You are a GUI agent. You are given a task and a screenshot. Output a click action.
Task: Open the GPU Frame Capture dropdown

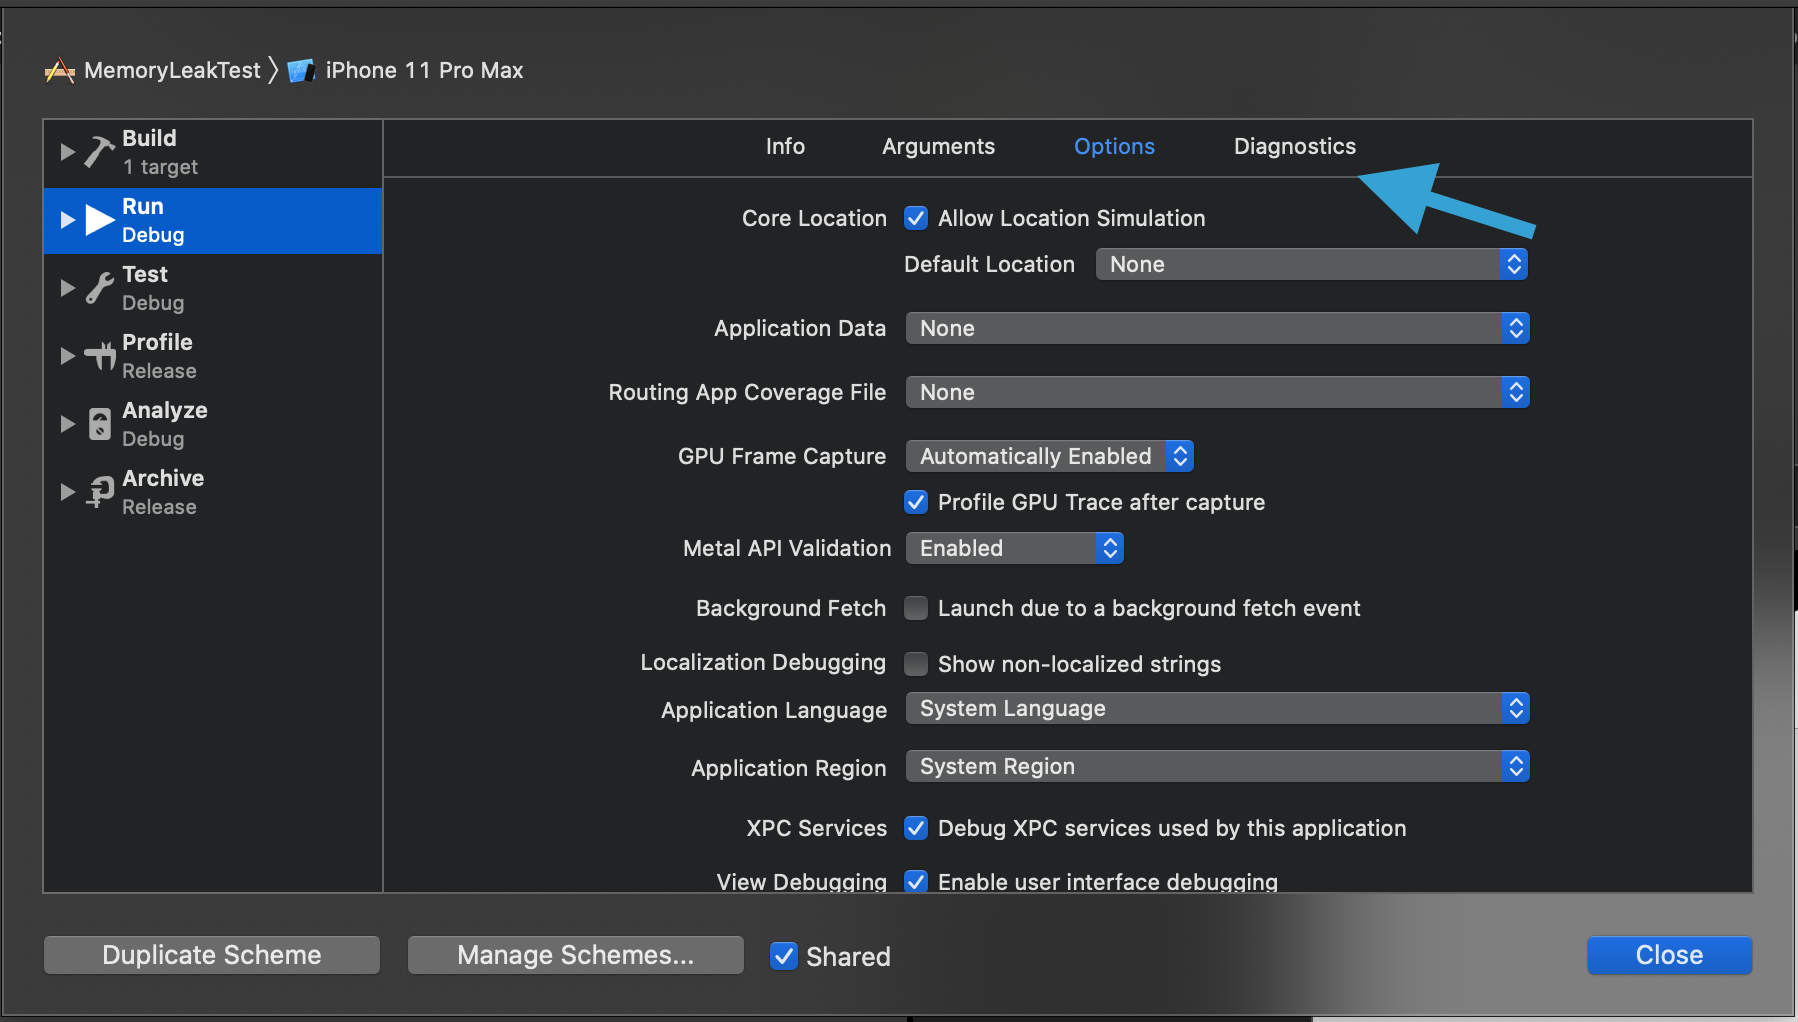[1049, 456]
